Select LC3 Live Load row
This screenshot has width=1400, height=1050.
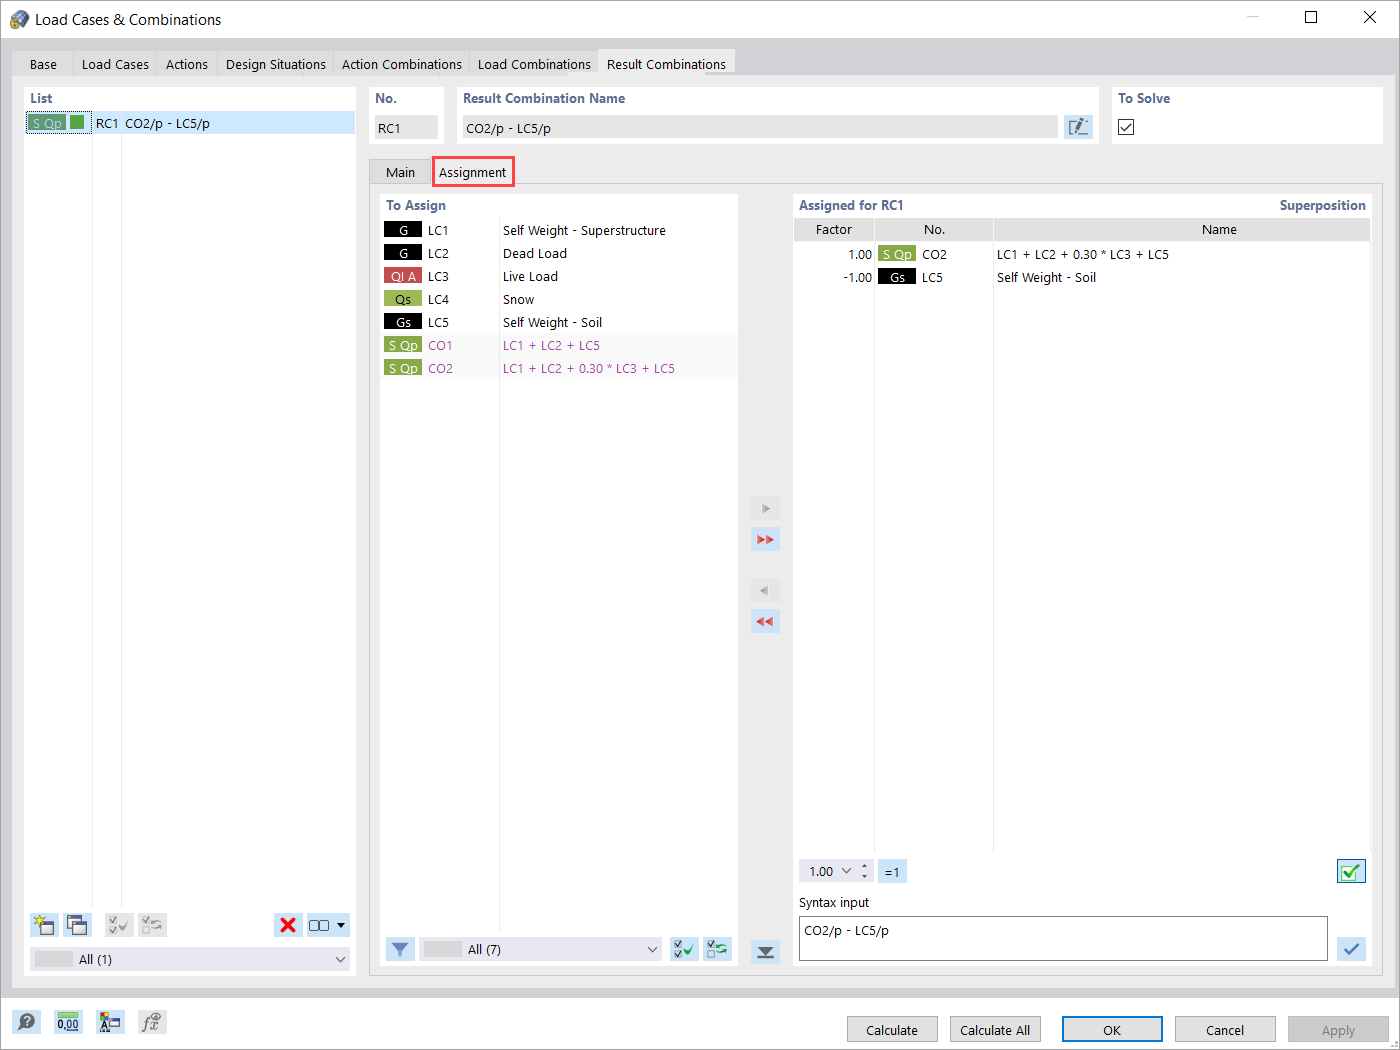pyautogui.click(x=559, y=276)
